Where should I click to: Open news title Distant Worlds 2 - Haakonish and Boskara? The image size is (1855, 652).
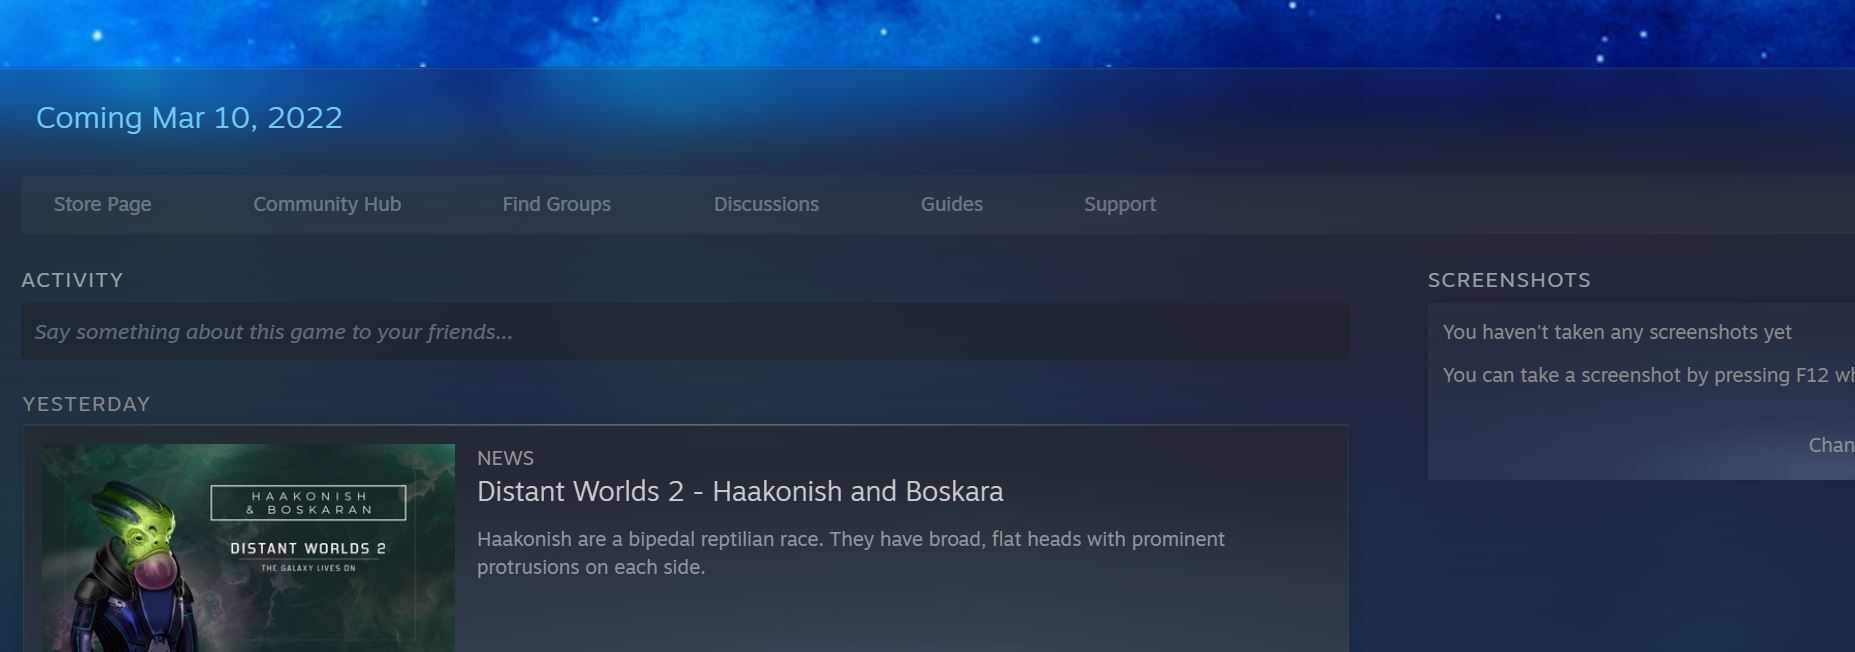tap(740, 492)
